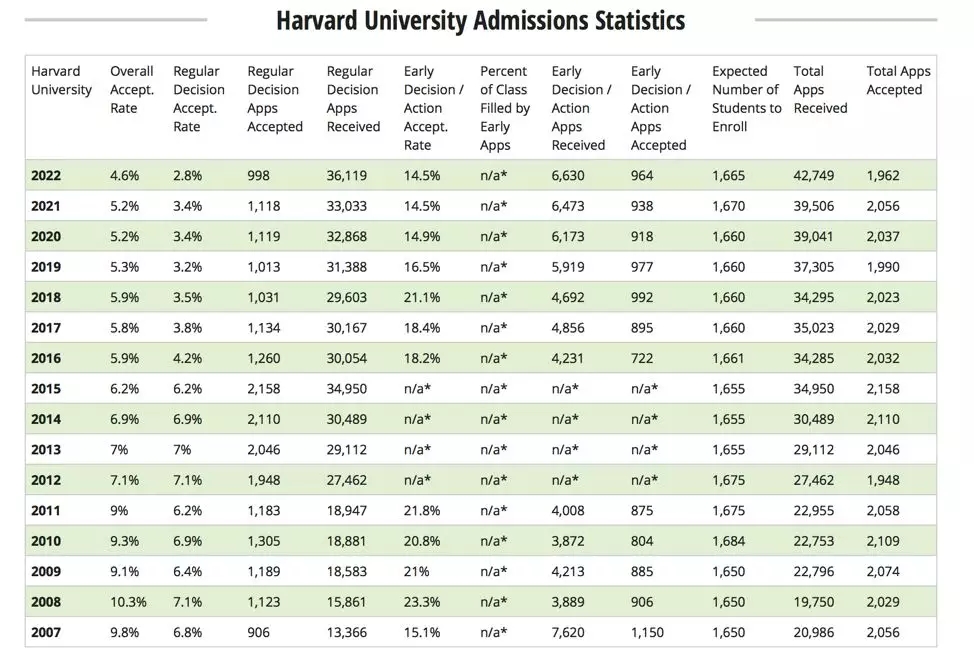Click the 42,749 total apps received cell
Viewport: 974px width, 664px height.
[x=815, y=176]
